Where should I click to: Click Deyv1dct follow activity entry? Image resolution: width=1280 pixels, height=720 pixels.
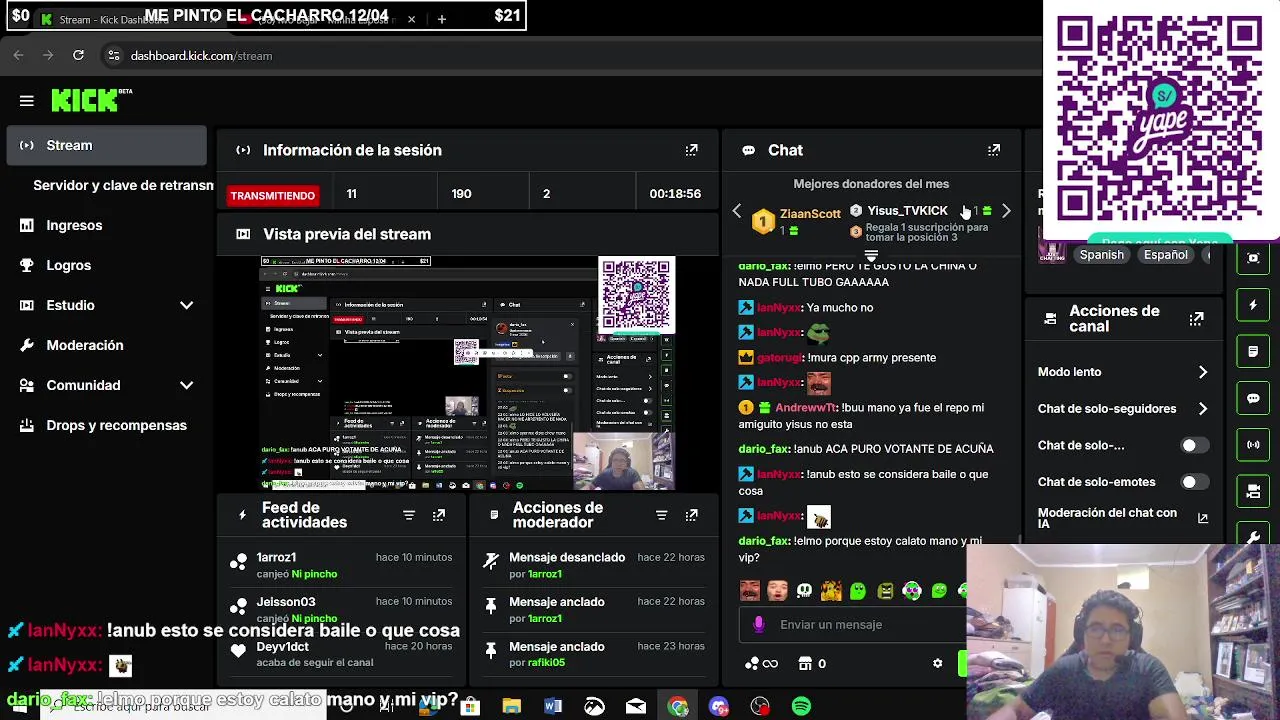(x=342, y=654)
